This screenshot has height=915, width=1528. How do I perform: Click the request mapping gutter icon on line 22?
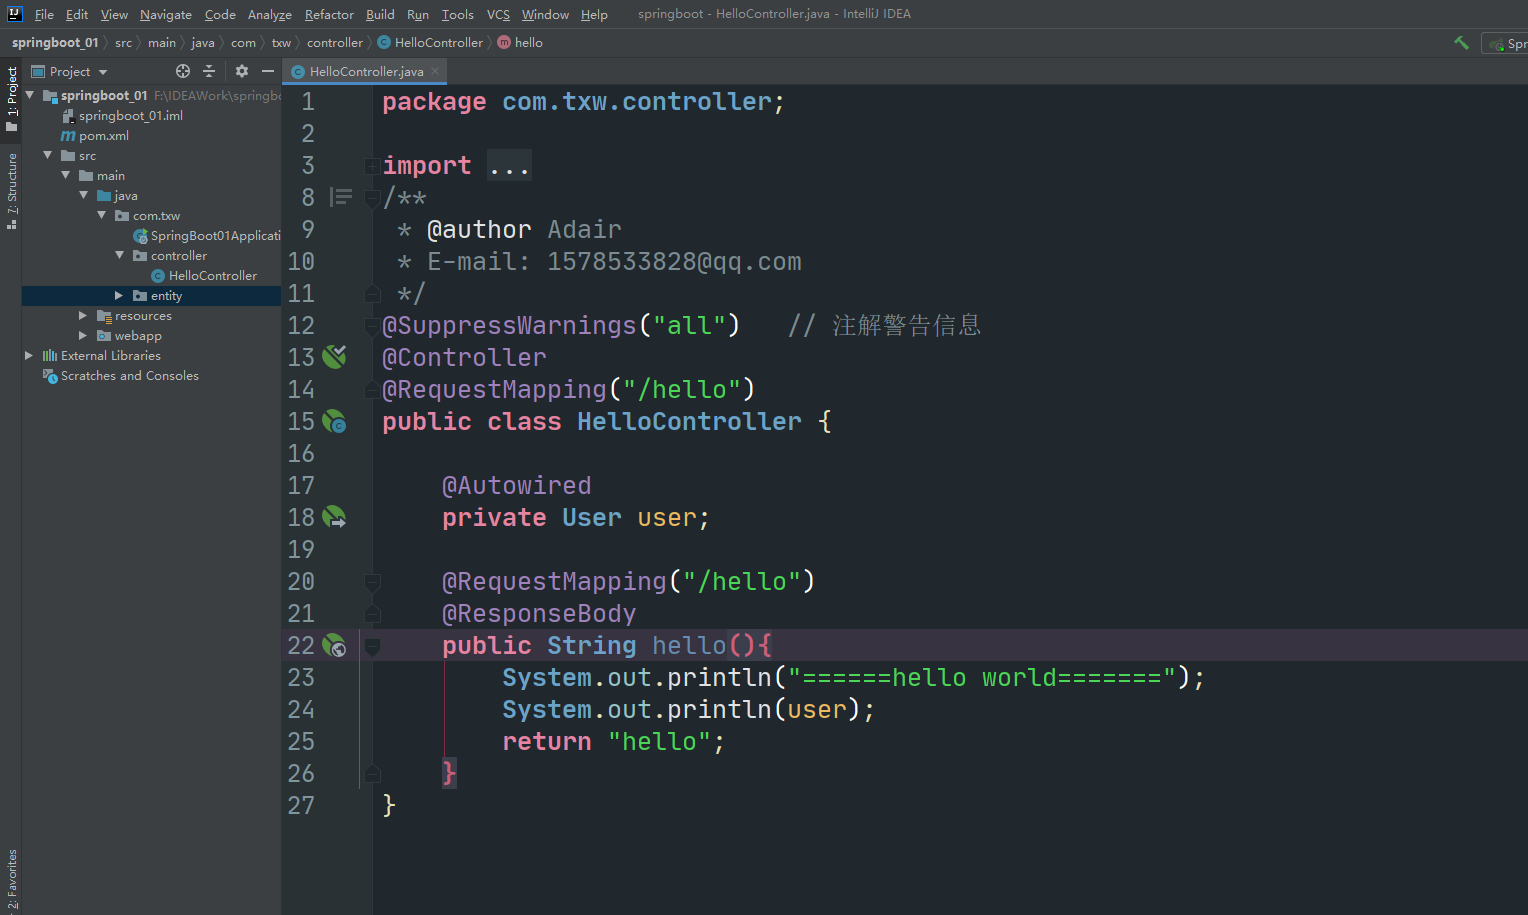(334, 645)
